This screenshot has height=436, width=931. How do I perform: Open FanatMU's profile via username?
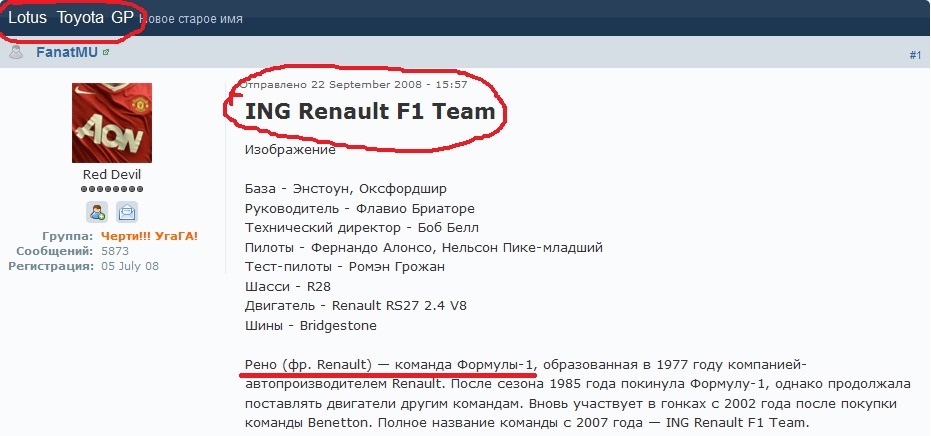(x=67, y=52)
